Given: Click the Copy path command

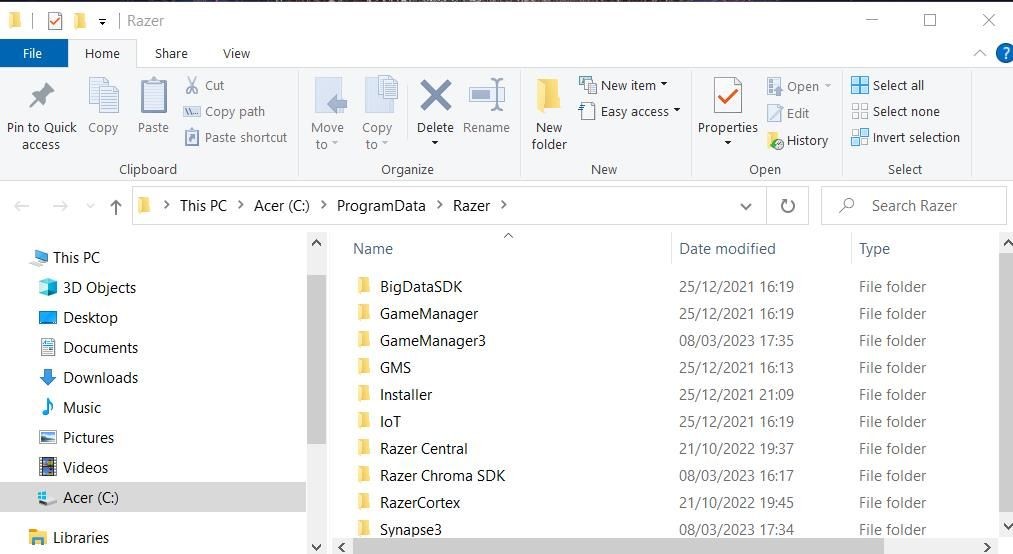Looking at the screenshot, I should click(224, 112).
